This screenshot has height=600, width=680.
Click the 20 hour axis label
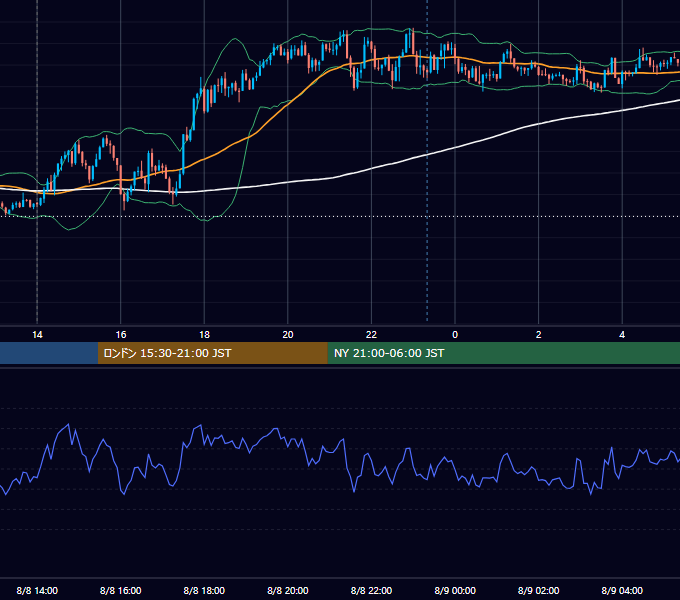[x=288, y=335]
